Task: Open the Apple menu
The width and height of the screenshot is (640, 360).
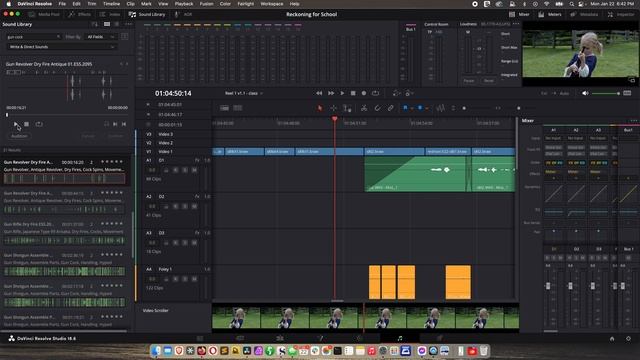Action: point(8,4)
